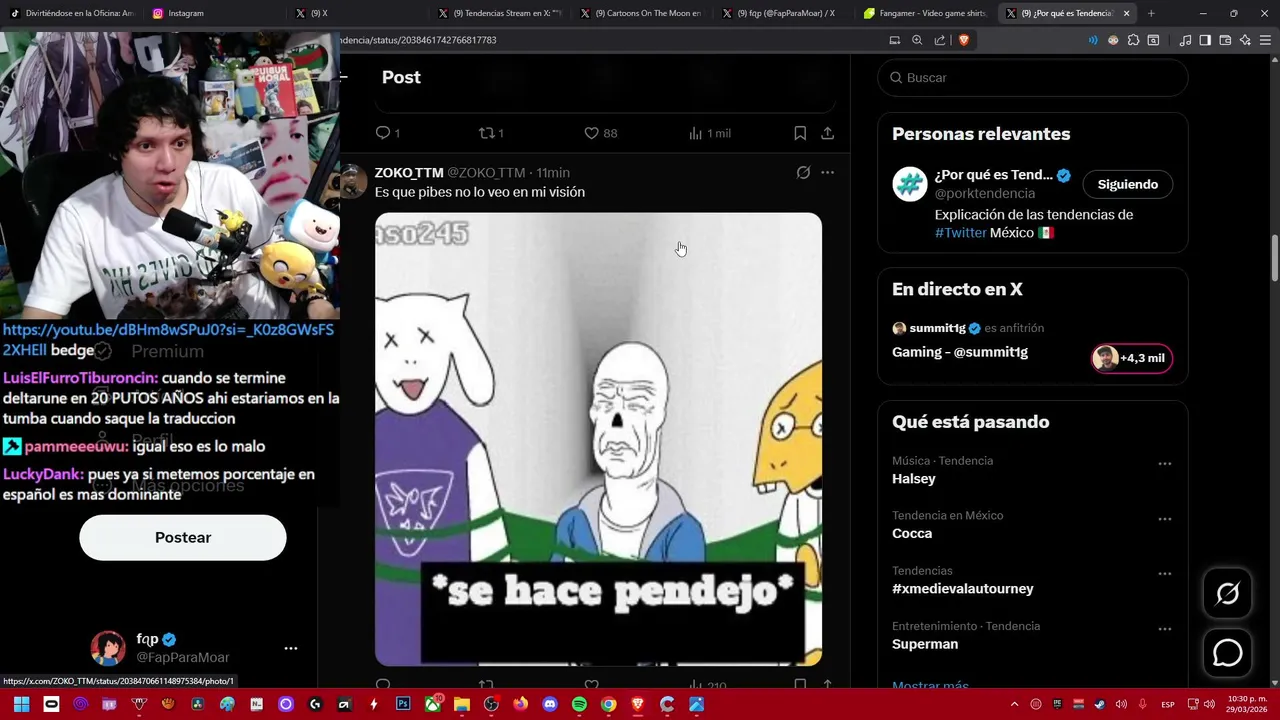
Task: Toggle the browser sidebar panel
Action: click(x=1205, y=40)
